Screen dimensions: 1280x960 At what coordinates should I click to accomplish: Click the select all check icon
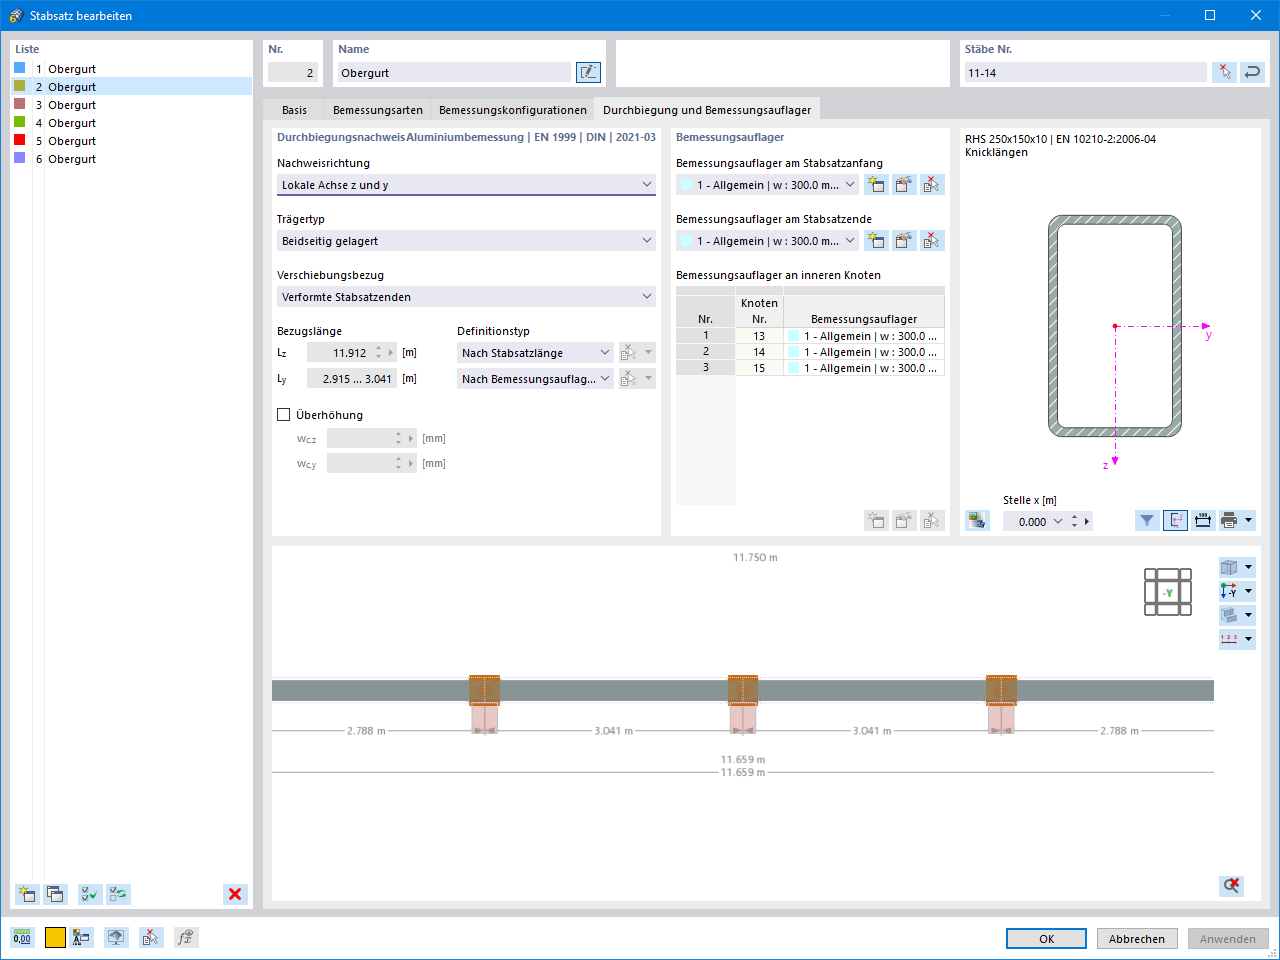coord(90,894)
